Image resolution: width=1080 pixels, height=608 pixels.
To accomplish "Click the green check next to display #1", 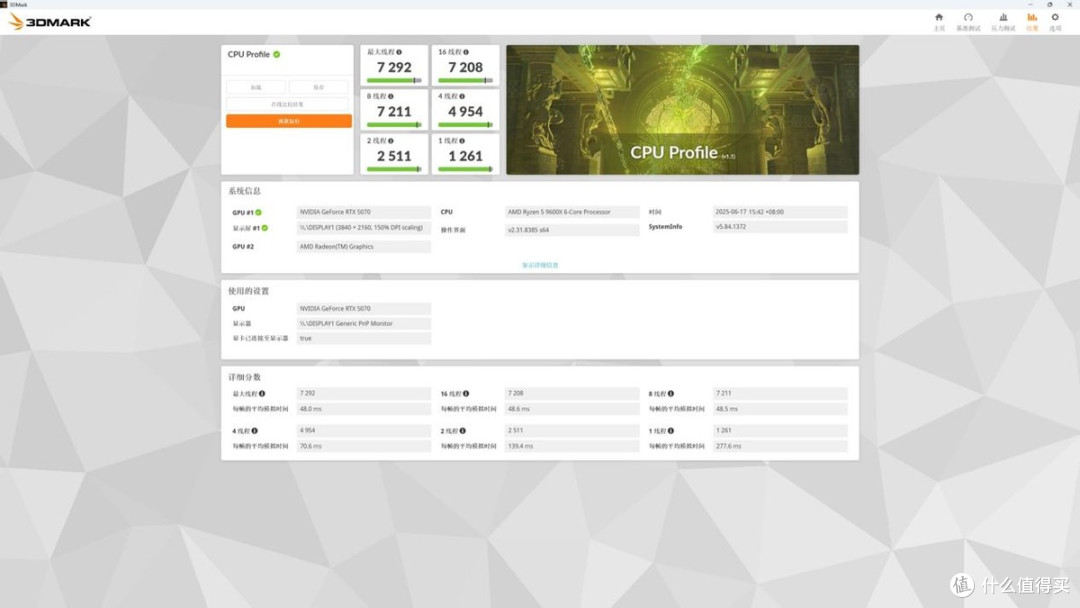I will pyautogui.click(x=264, y=228).
